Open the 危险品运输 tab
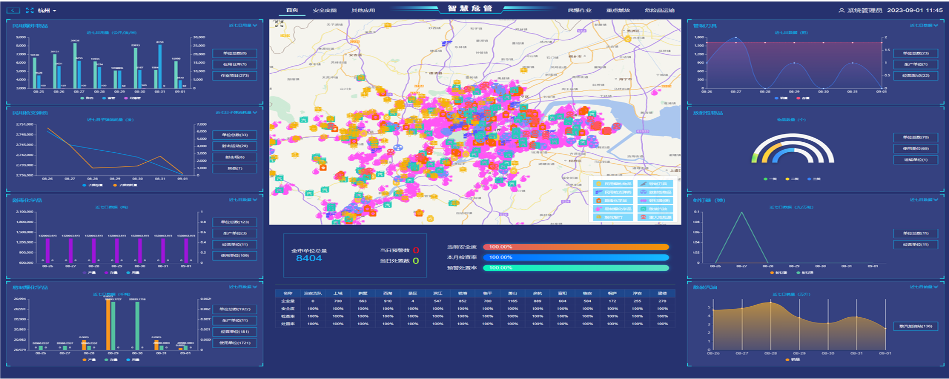 coord(660,10)
